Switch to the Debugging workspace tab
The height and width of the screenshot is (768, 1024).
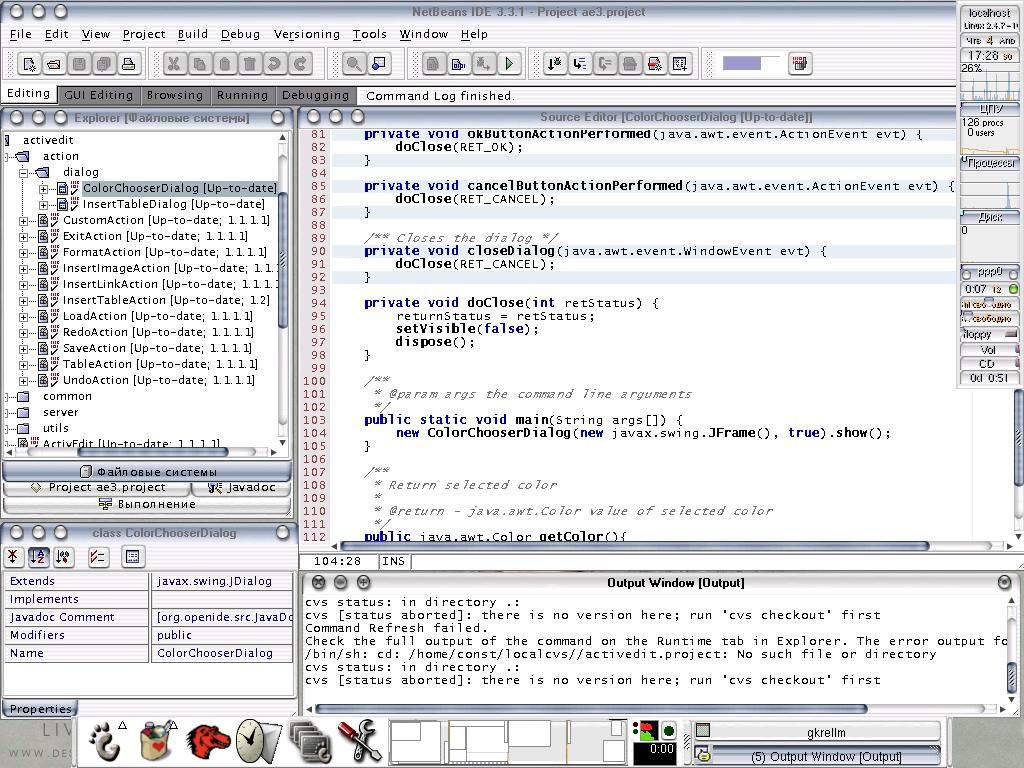pos(315,95)
